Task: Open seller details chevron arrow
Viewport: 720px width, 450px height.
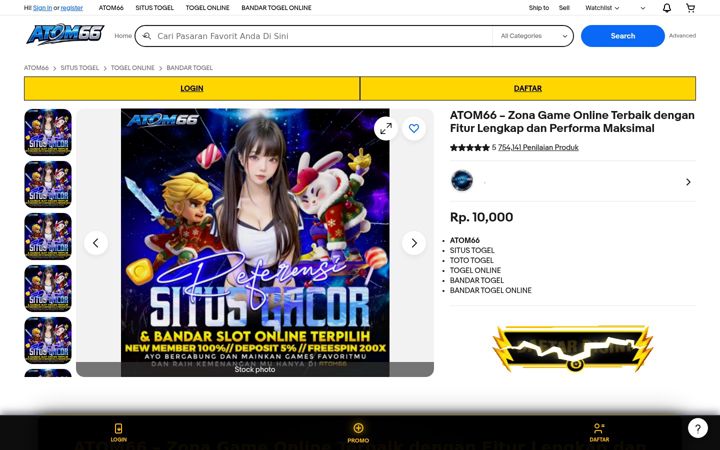Action: pyautogui.click(x=688, y=182)
